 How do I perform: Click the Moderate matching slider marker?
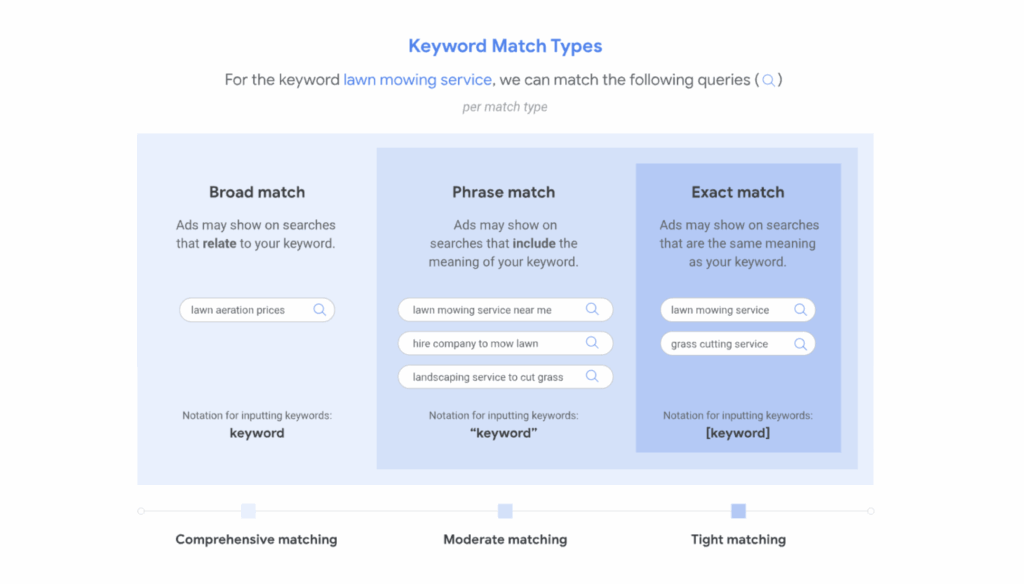tap(505, 511)
